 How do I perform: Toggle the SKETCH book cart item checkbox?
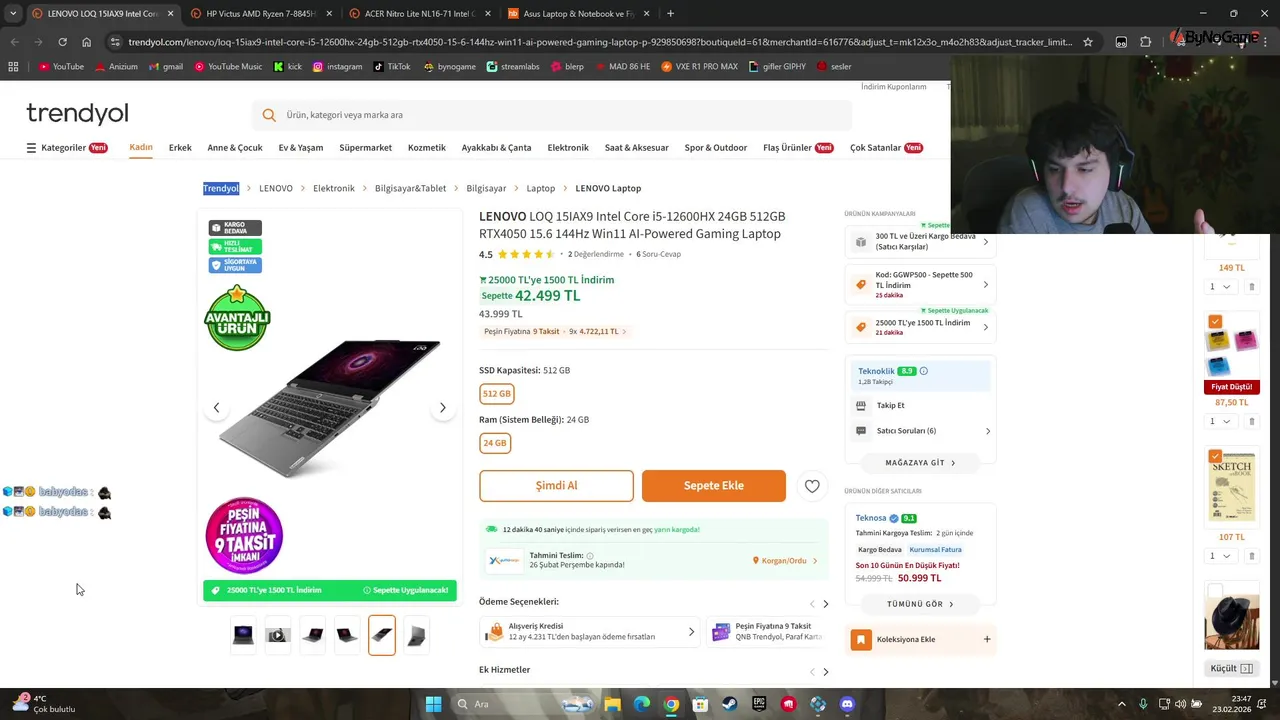(1215, 456)
